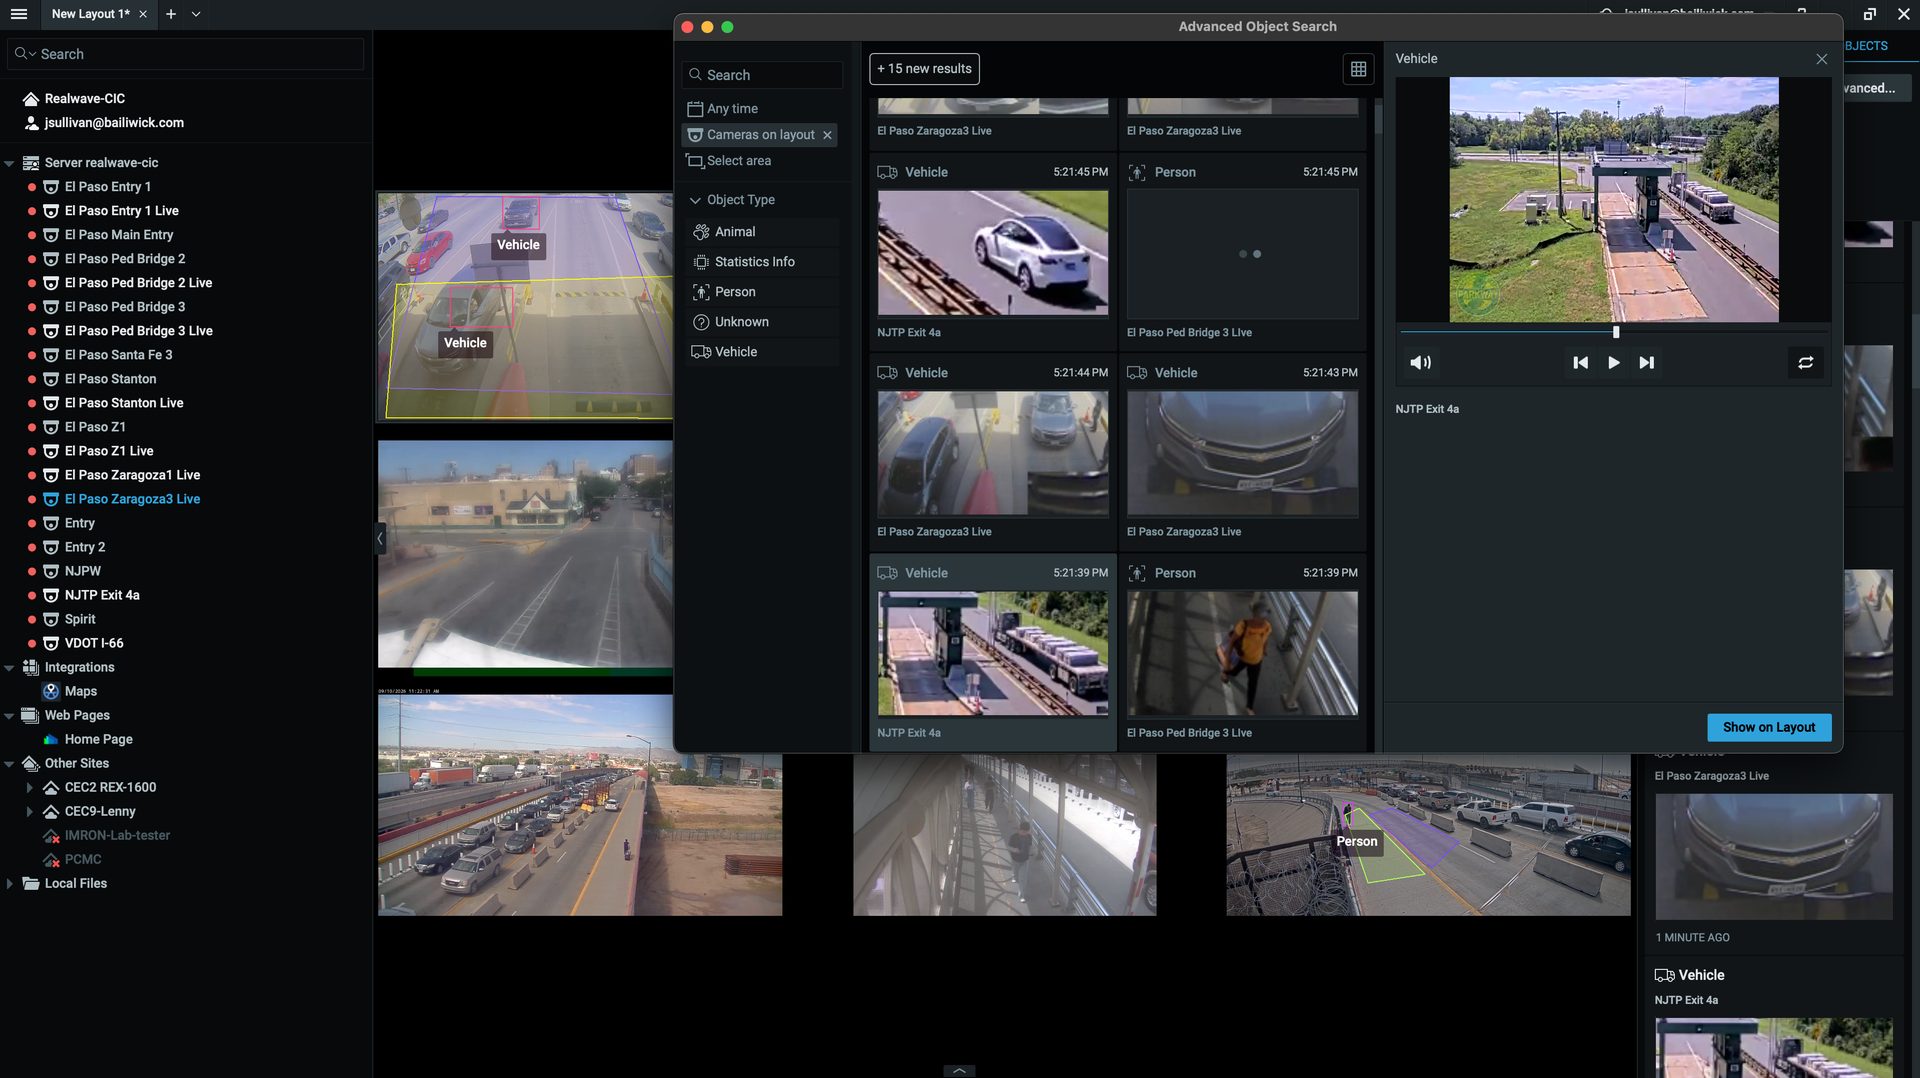1920x1078 pixels.
Task: Filter results by Person object type
Action: (761, 292)
